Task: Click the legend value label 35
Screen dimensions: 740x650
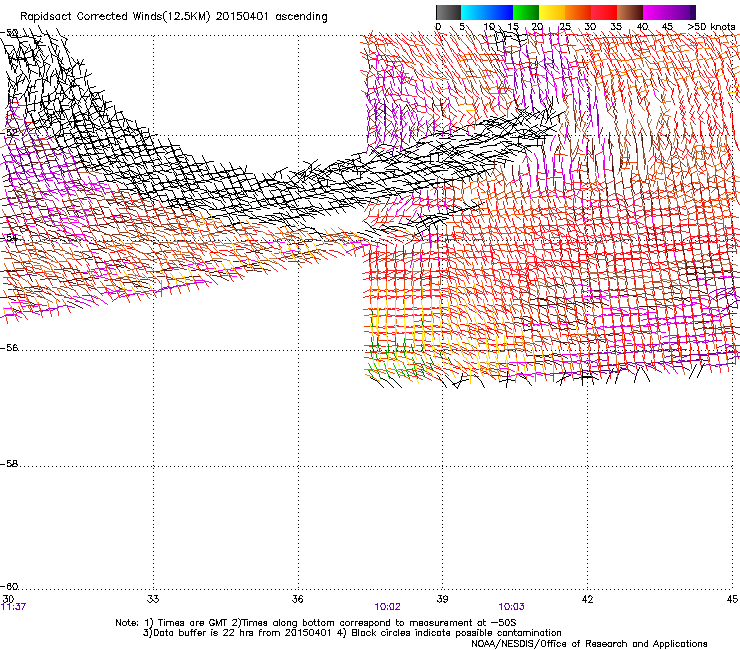Action: (616, 27)
